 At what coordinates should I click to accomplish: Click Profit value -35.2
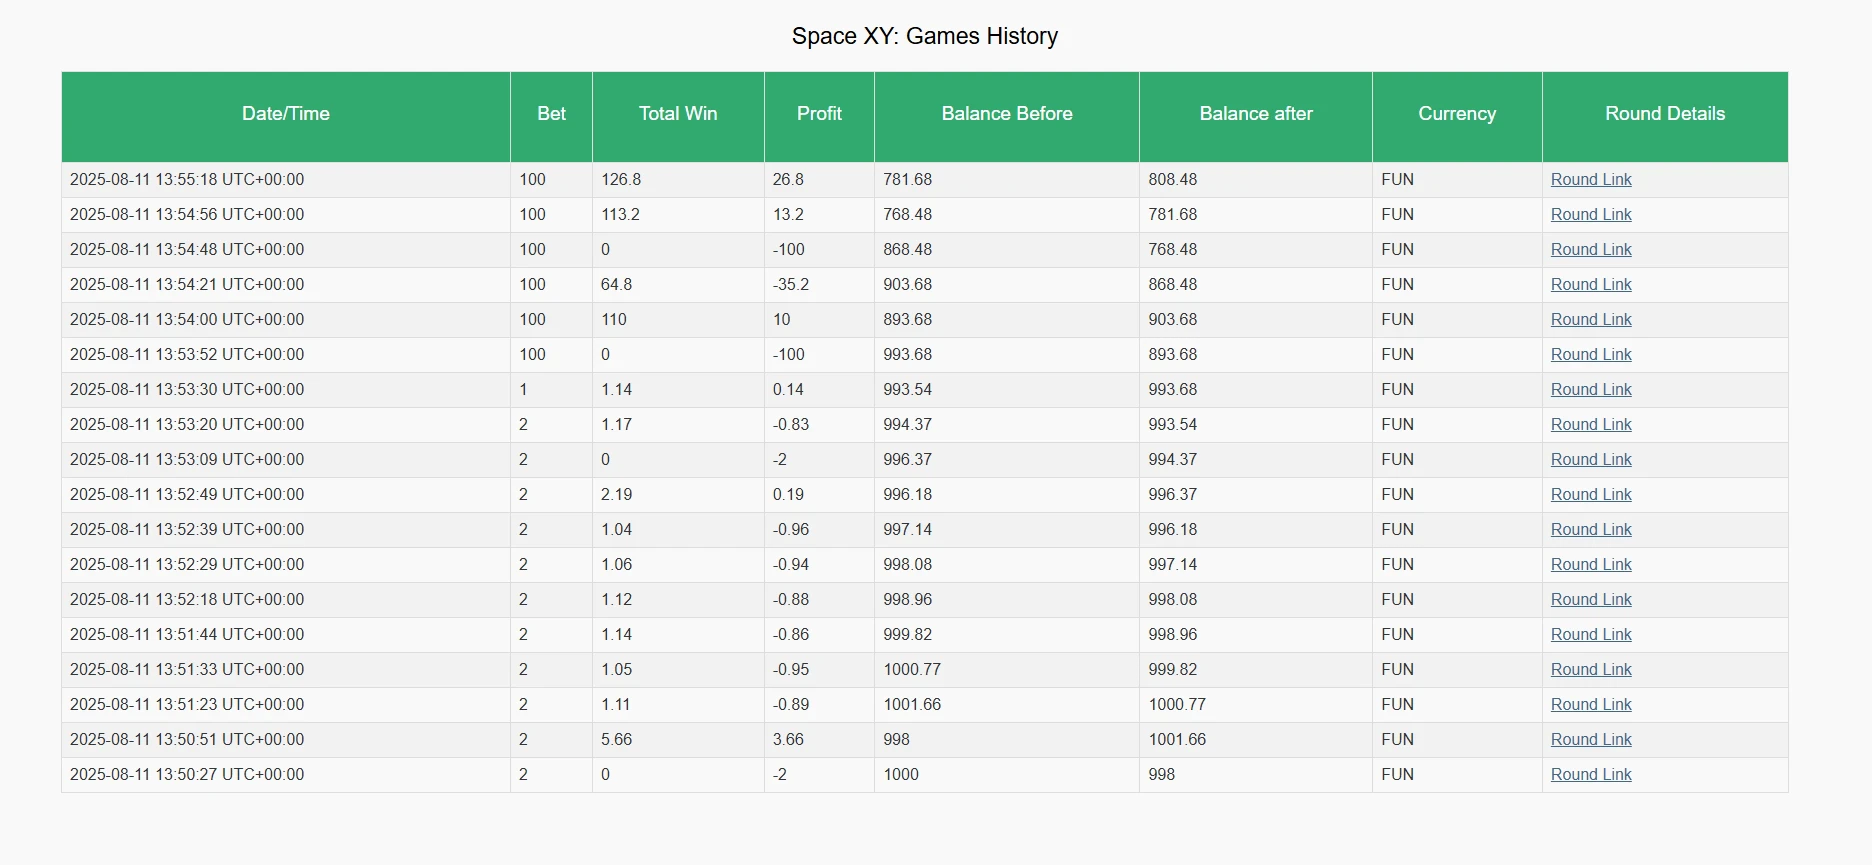tap(791, 285)
